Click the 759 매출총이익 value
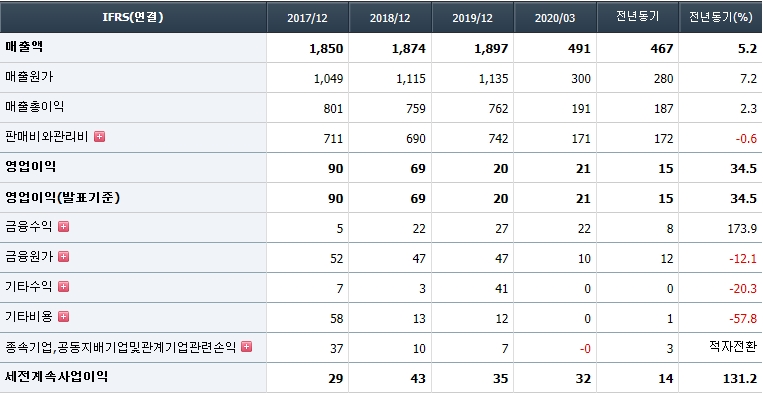 [416, 108]
